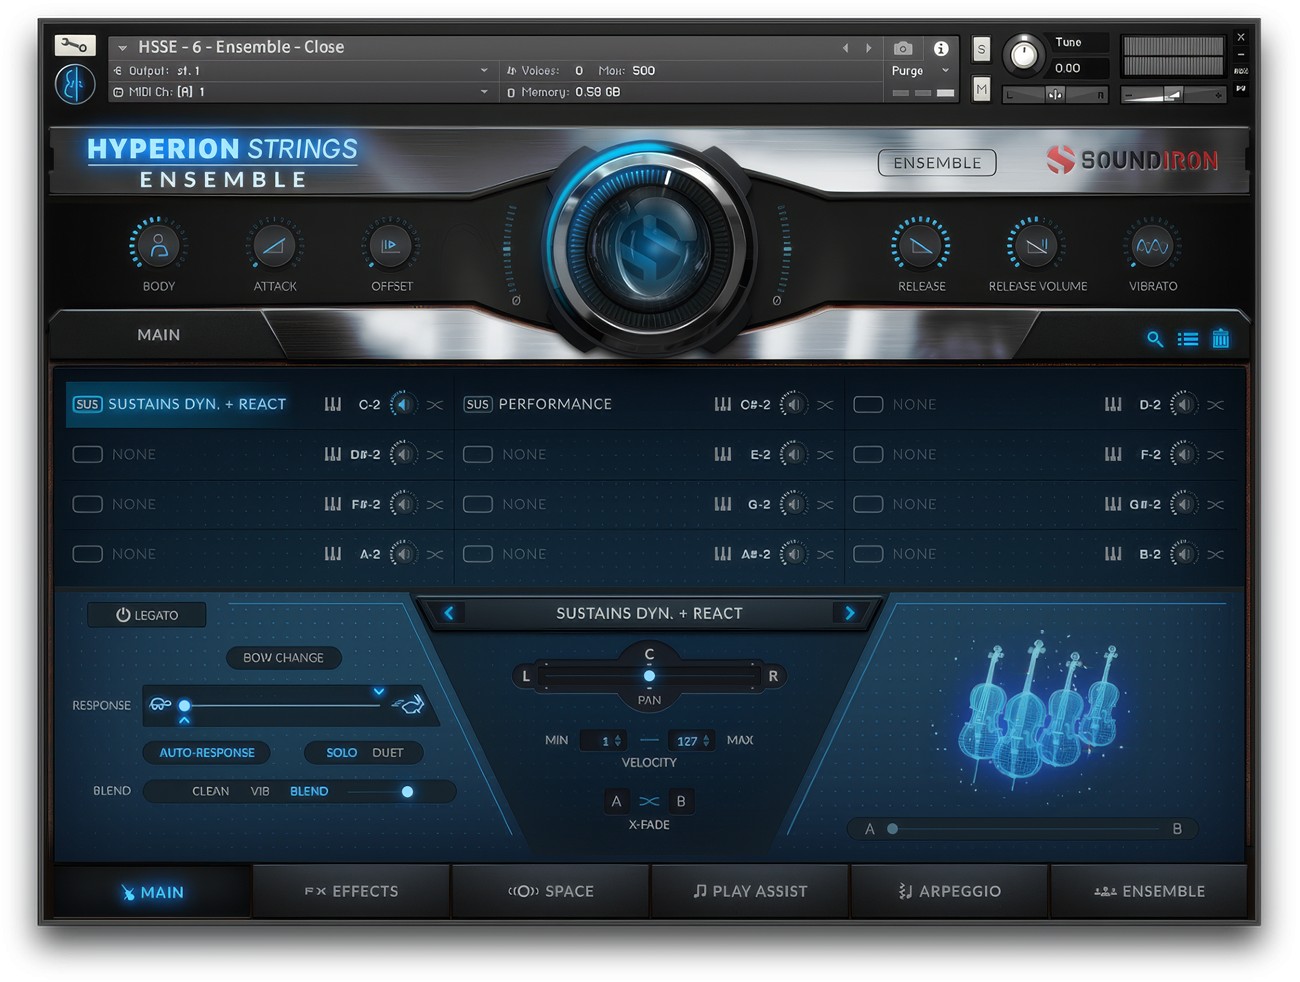Click the Vibrato knob

[1152, 245]
